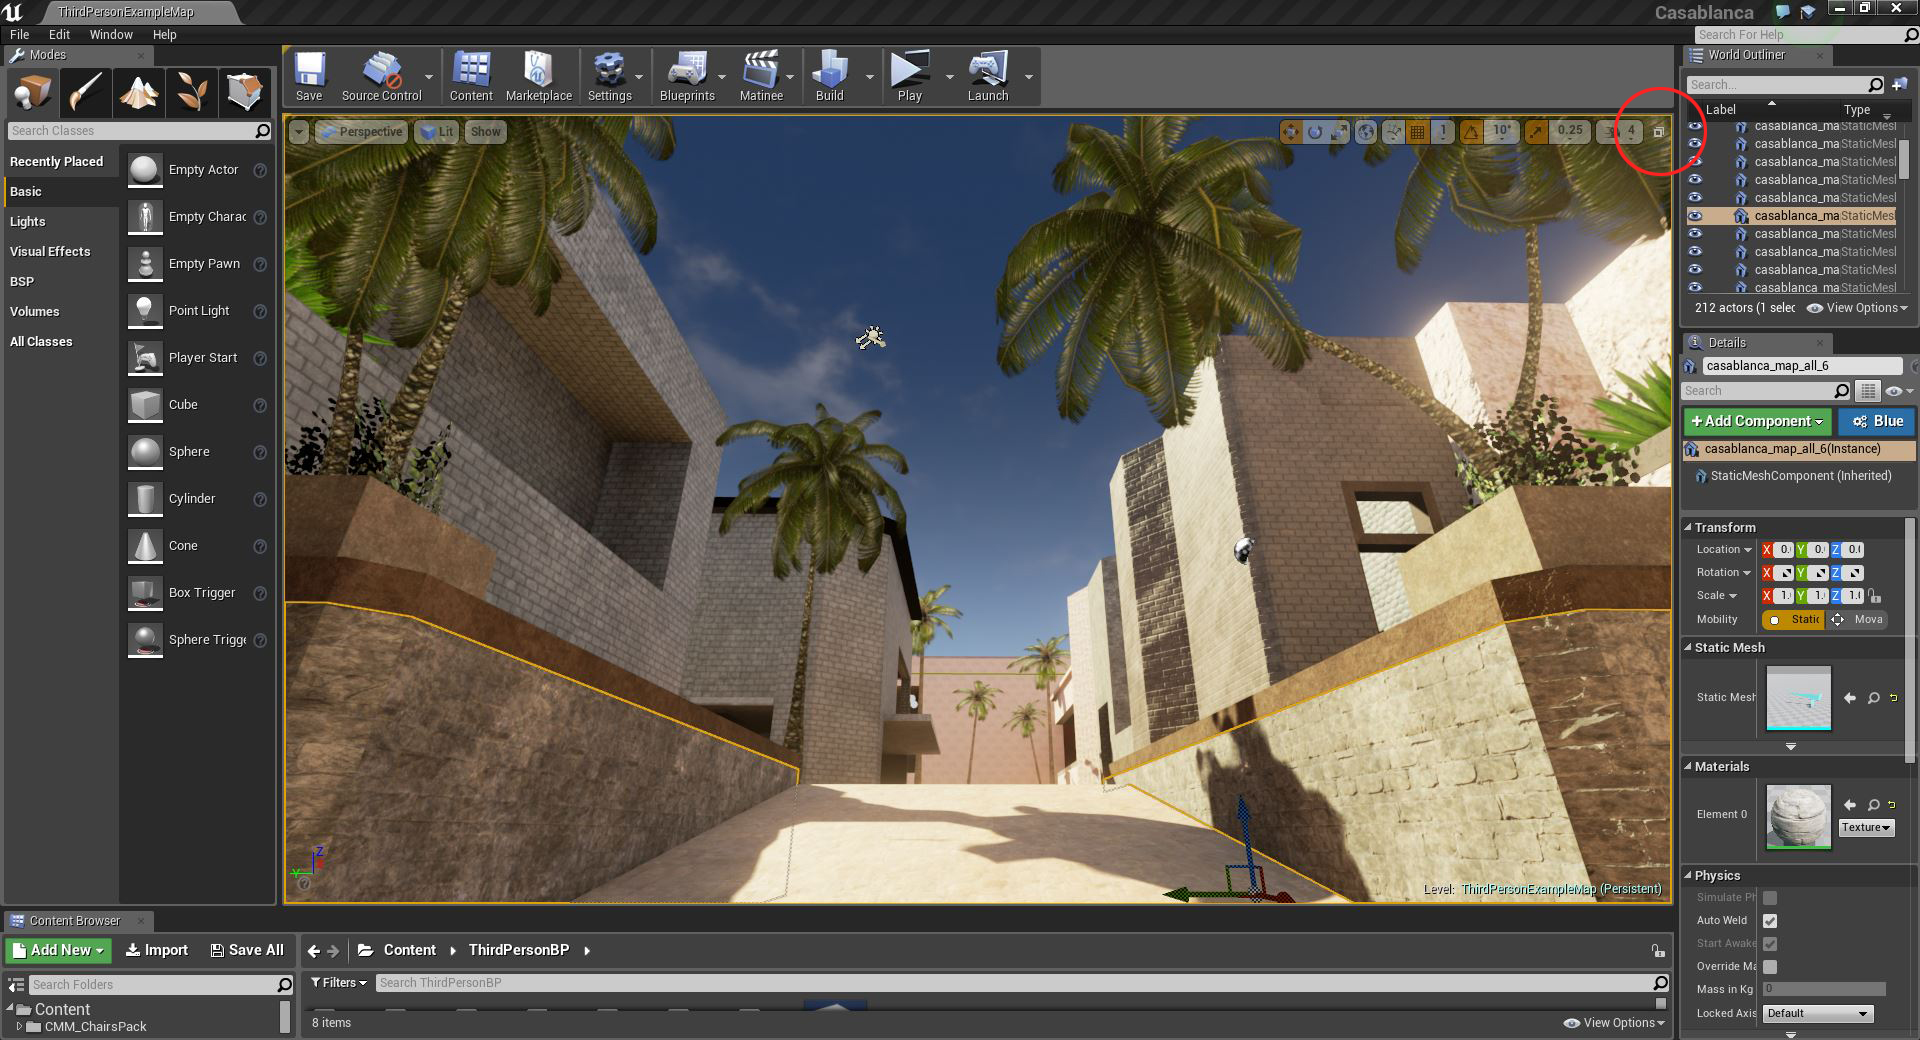Switch to Landscape mode icon
Screen dimensions: 1920x1040
click(139, 93)
